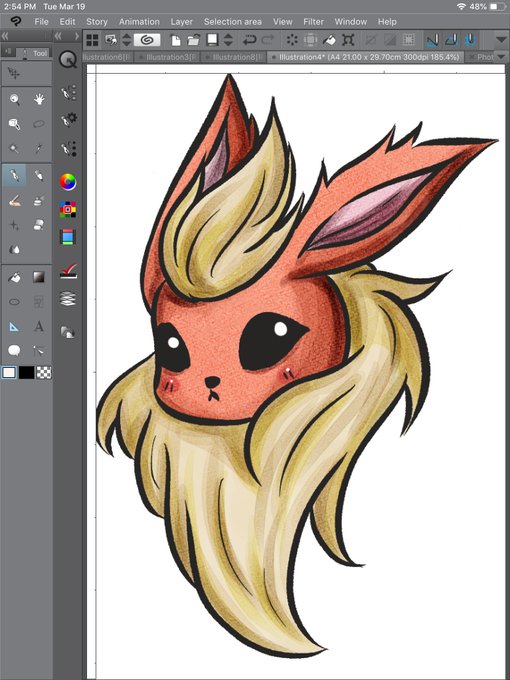Viewport: 510px width, 680px height.
Task: Select the Eraser tool
Action: [39, 225]
